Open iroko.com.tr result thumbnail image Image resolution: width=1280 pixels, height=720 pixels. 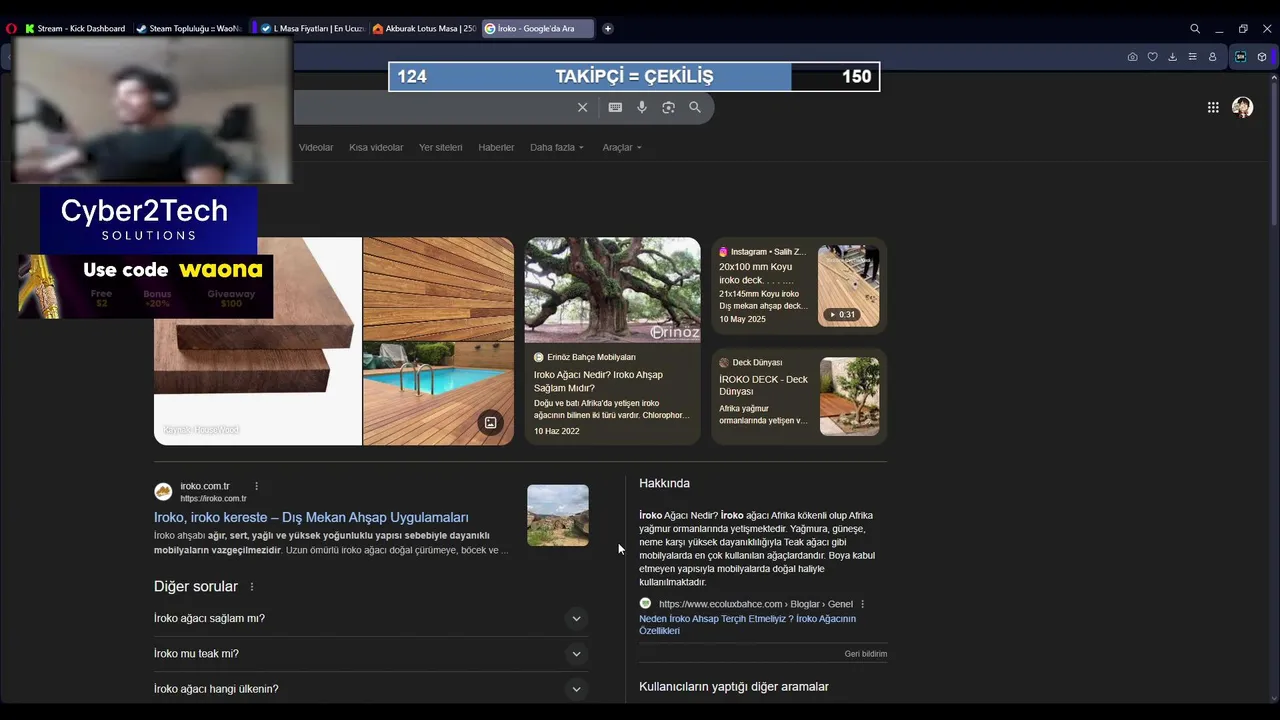(x=558, y=516)
